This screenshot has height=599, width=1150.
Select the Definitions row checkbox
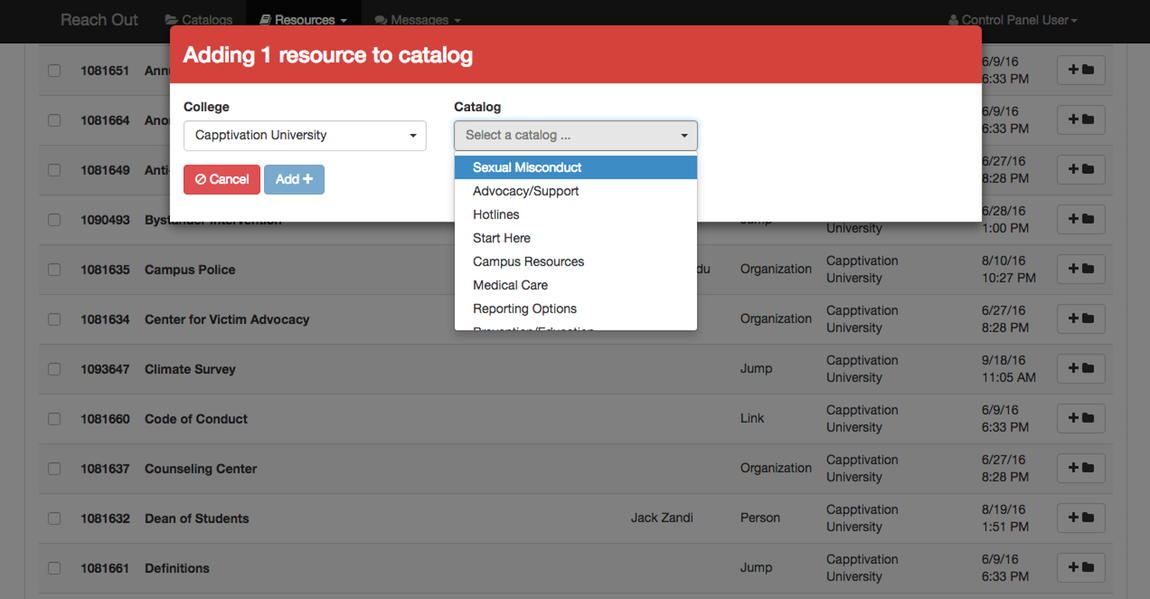click(x=54, y=568)
